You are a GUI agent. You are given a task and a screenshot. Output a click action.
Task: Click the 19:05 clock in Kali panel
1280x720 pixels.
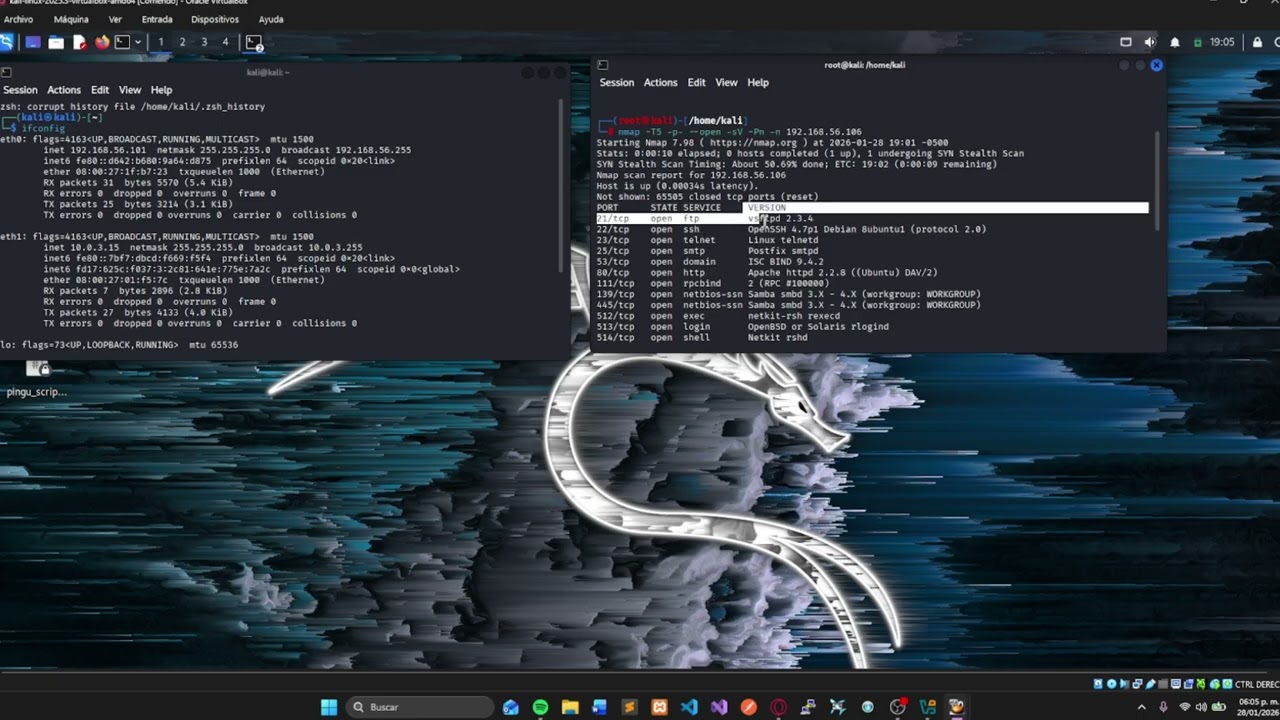[x=1222, y=42]
